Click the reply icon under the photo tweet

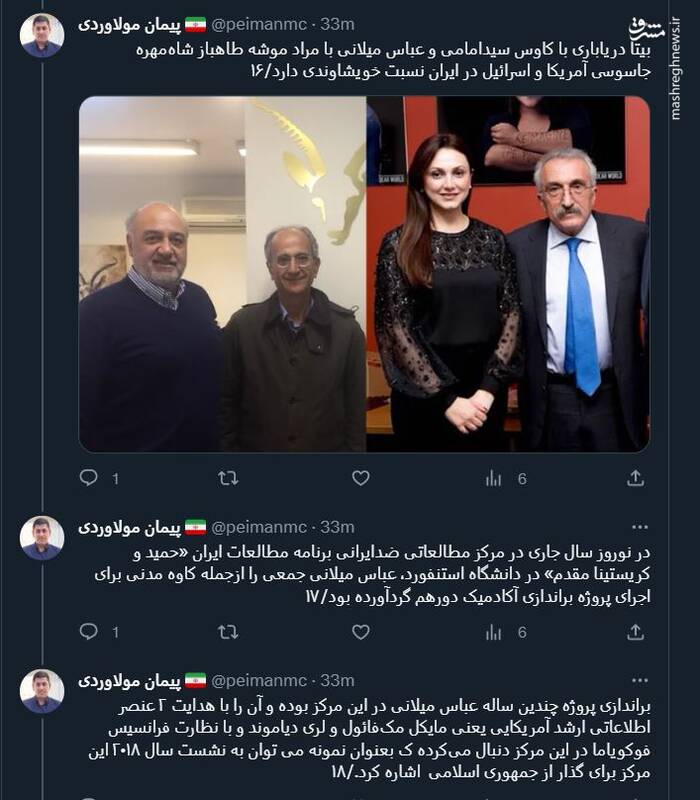(89, 478)
